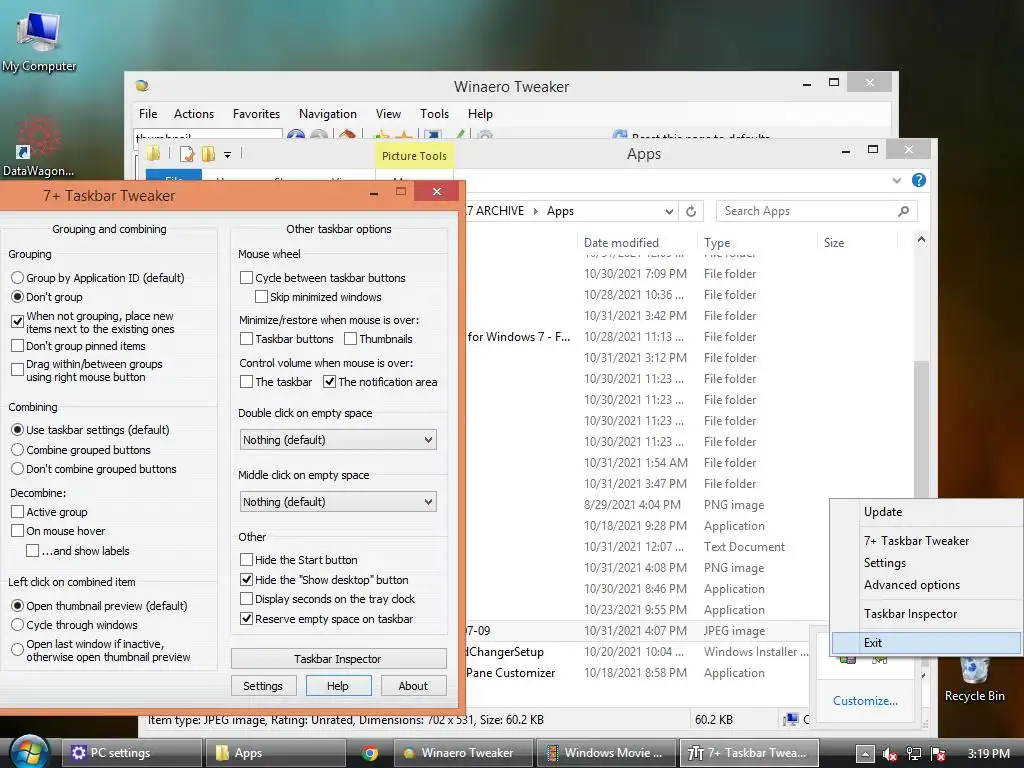The image size is (1024, 768).
Task: Open the taskbar clock showing 3:19 PM
Action: coord(988,754)
